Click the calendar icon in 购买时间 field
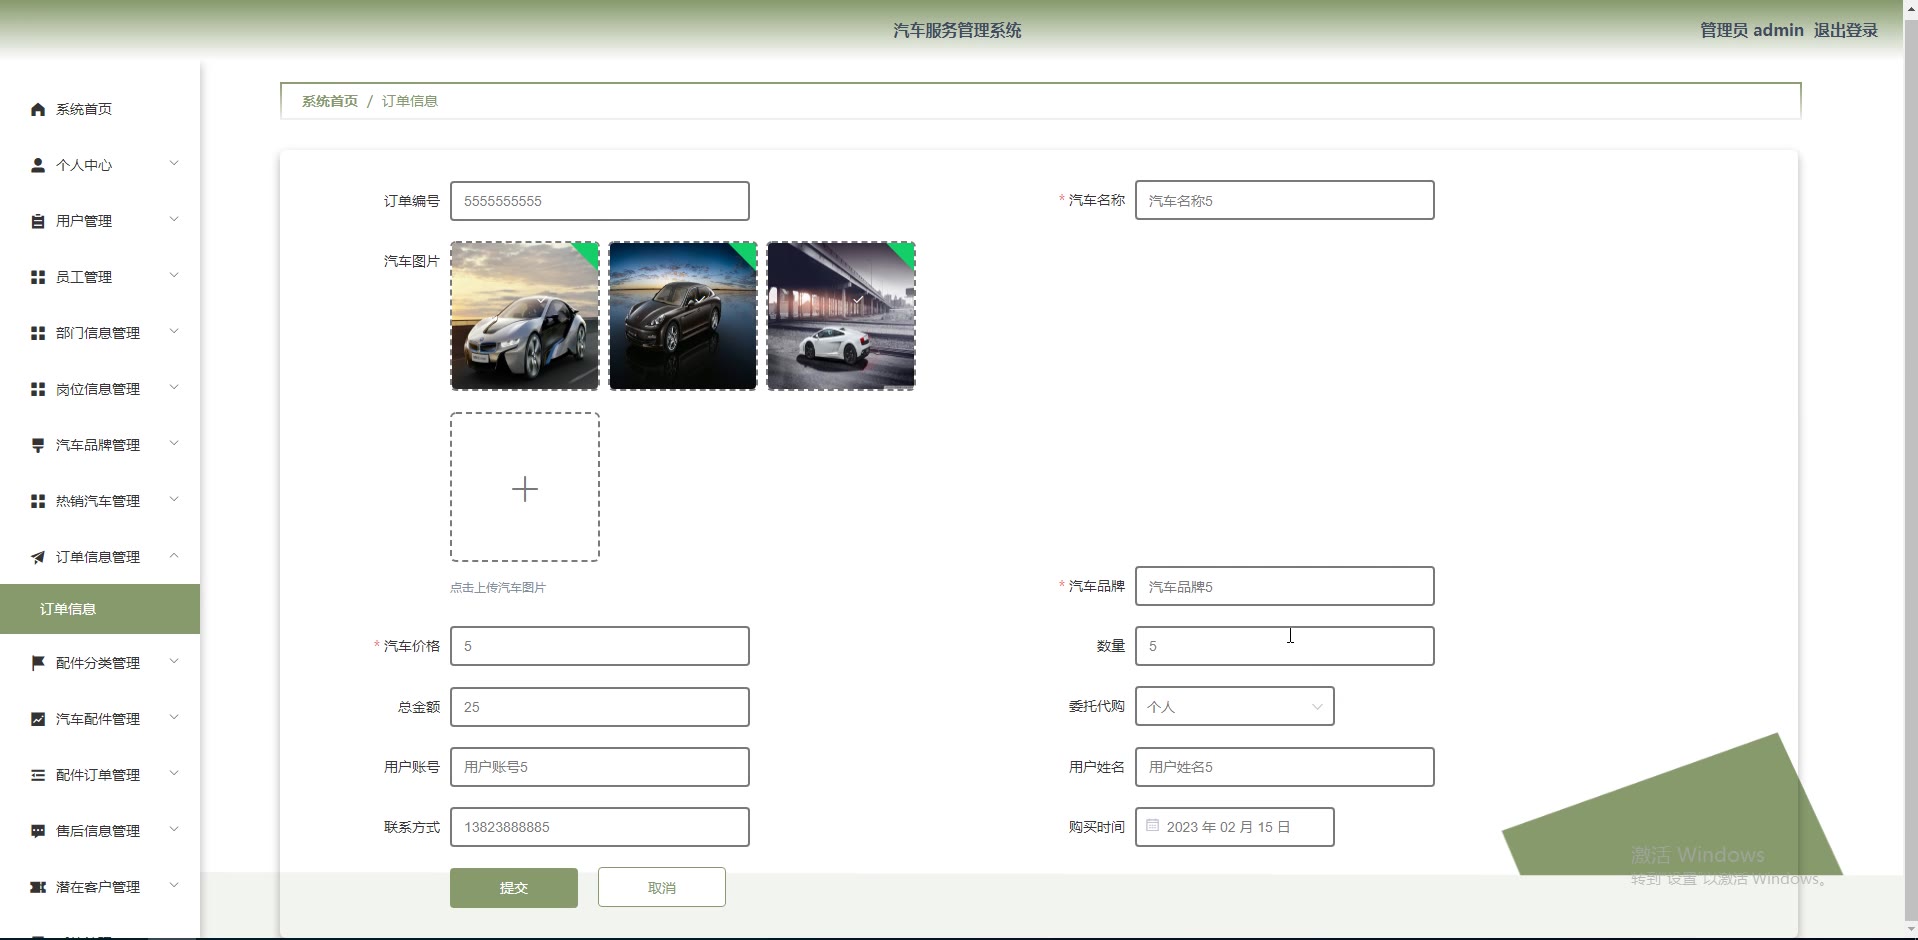The height and width of the screenshot is (940, 1918). (1152, 826)
